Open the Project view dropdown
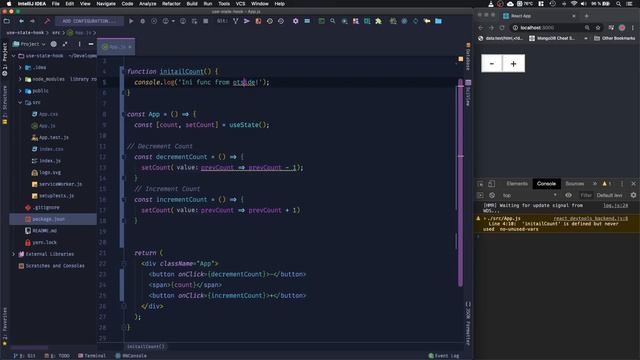640x360 pixels. tap(30, 44)
